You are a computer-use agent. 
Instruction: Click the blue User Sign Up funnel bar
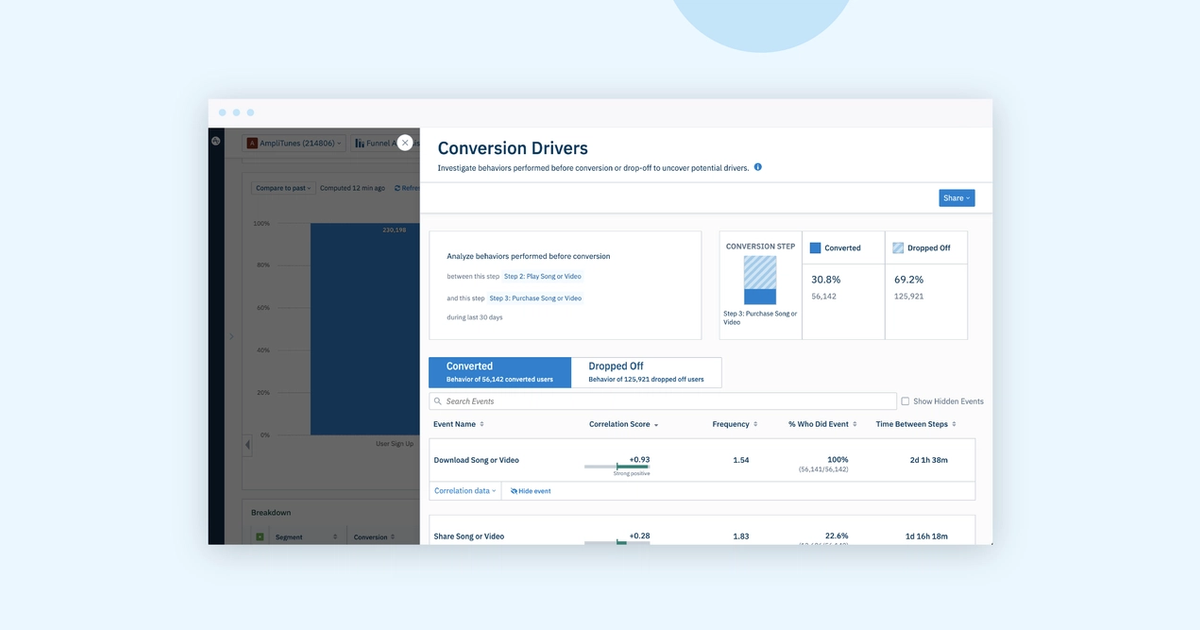point(365,329)
